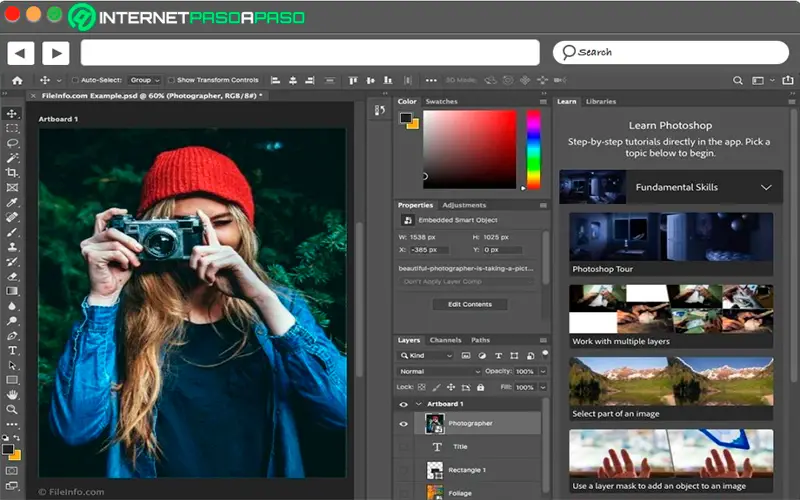Expand the Fundamental Skills topic chevron
Viewport: 800px width, 500px height.
[x=766, y=187]
